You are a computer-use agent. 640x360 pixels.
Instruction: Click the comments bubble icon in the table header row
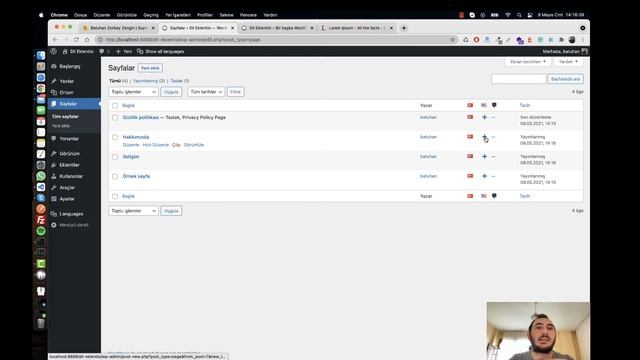[494, 105]
